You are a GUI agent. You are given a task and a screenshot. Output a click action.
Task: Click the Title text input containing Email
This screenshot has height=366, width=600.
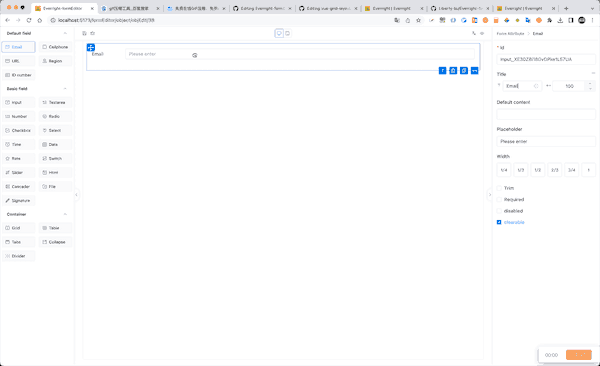pos(522,86)
